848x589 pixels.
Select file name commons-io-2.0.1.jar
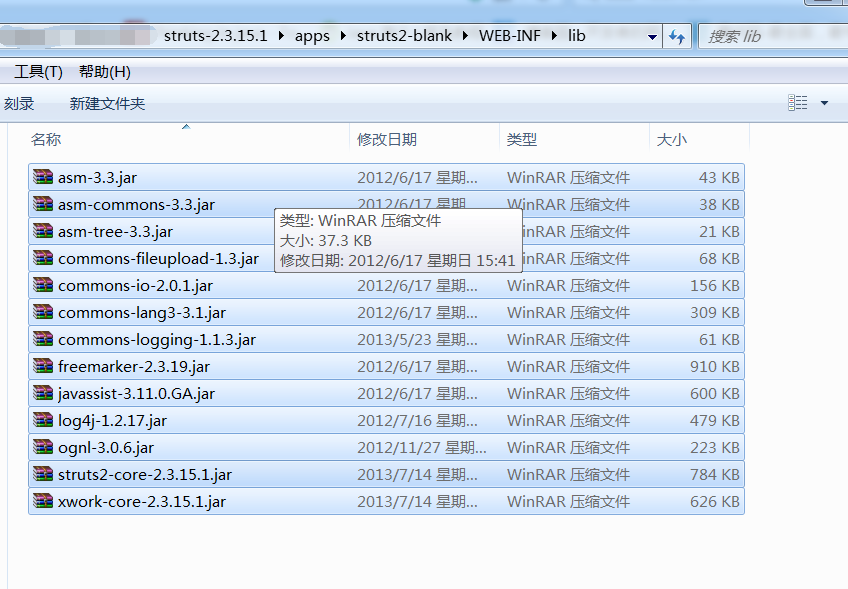135,286
